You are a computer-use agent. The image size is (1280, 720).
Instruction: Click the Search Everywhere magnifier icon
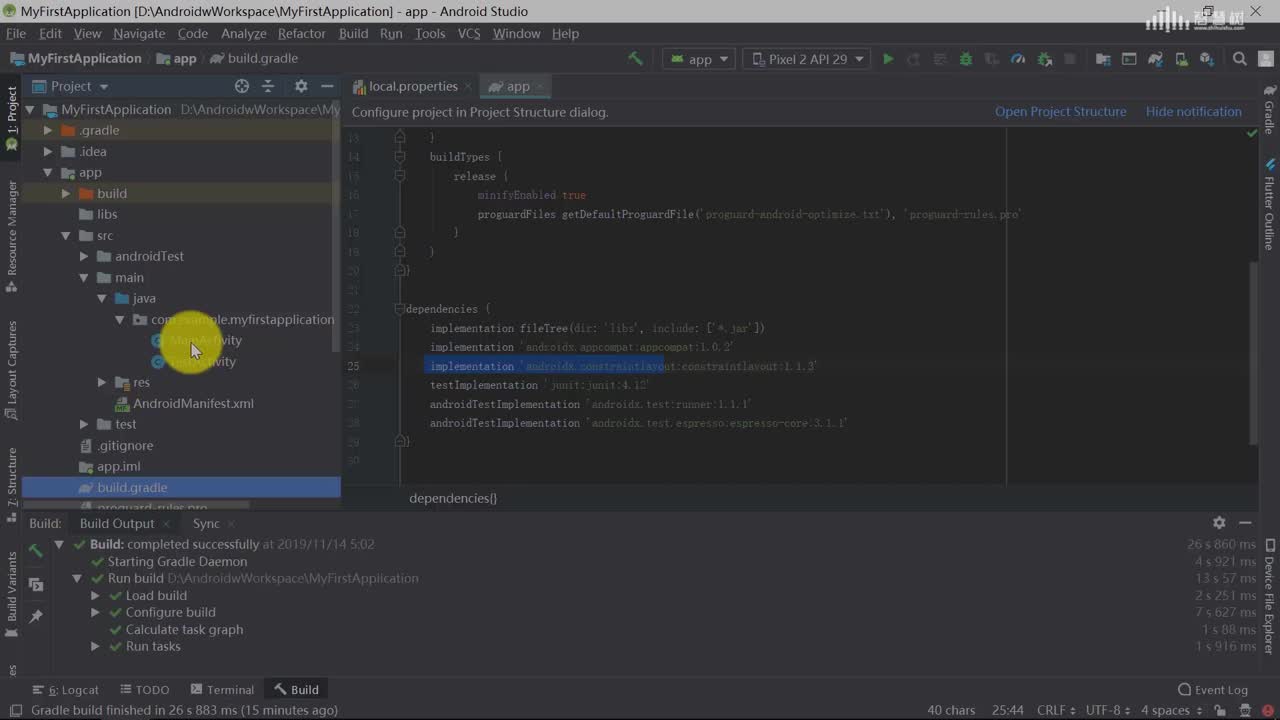[x=1239, y=59]
